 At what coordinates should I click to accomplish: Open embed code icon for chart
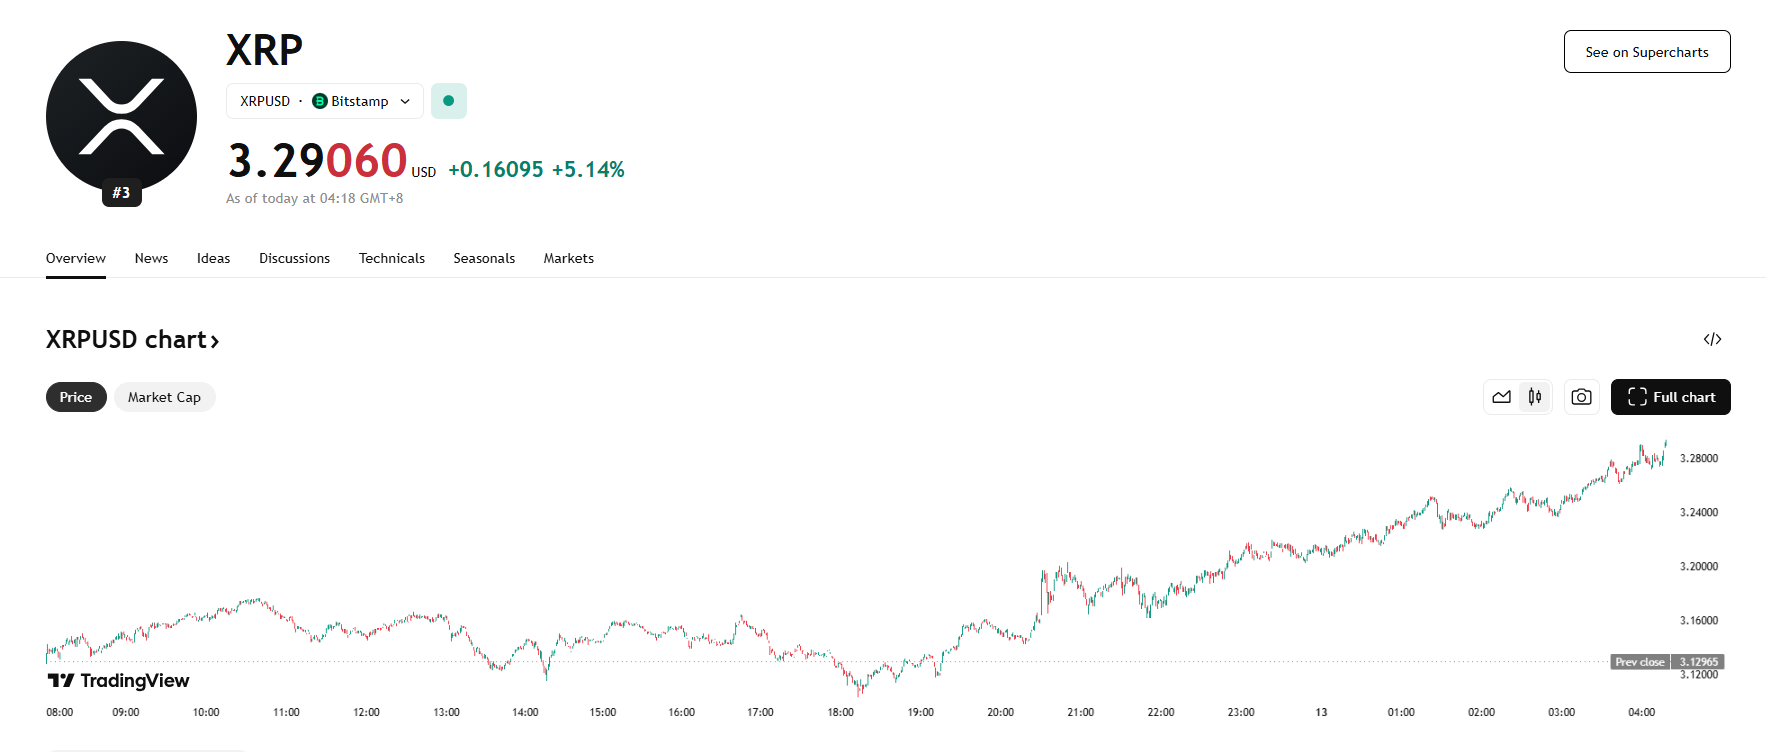1712,339
